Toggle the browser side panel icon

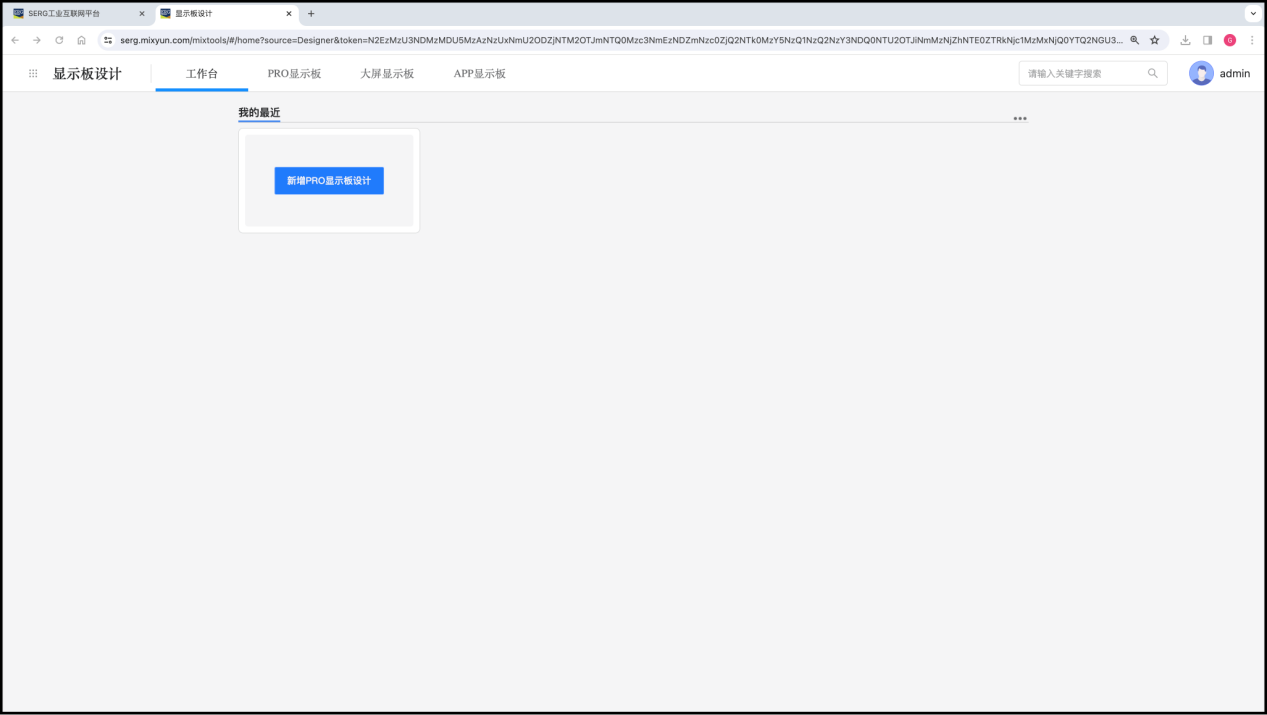1207,40
